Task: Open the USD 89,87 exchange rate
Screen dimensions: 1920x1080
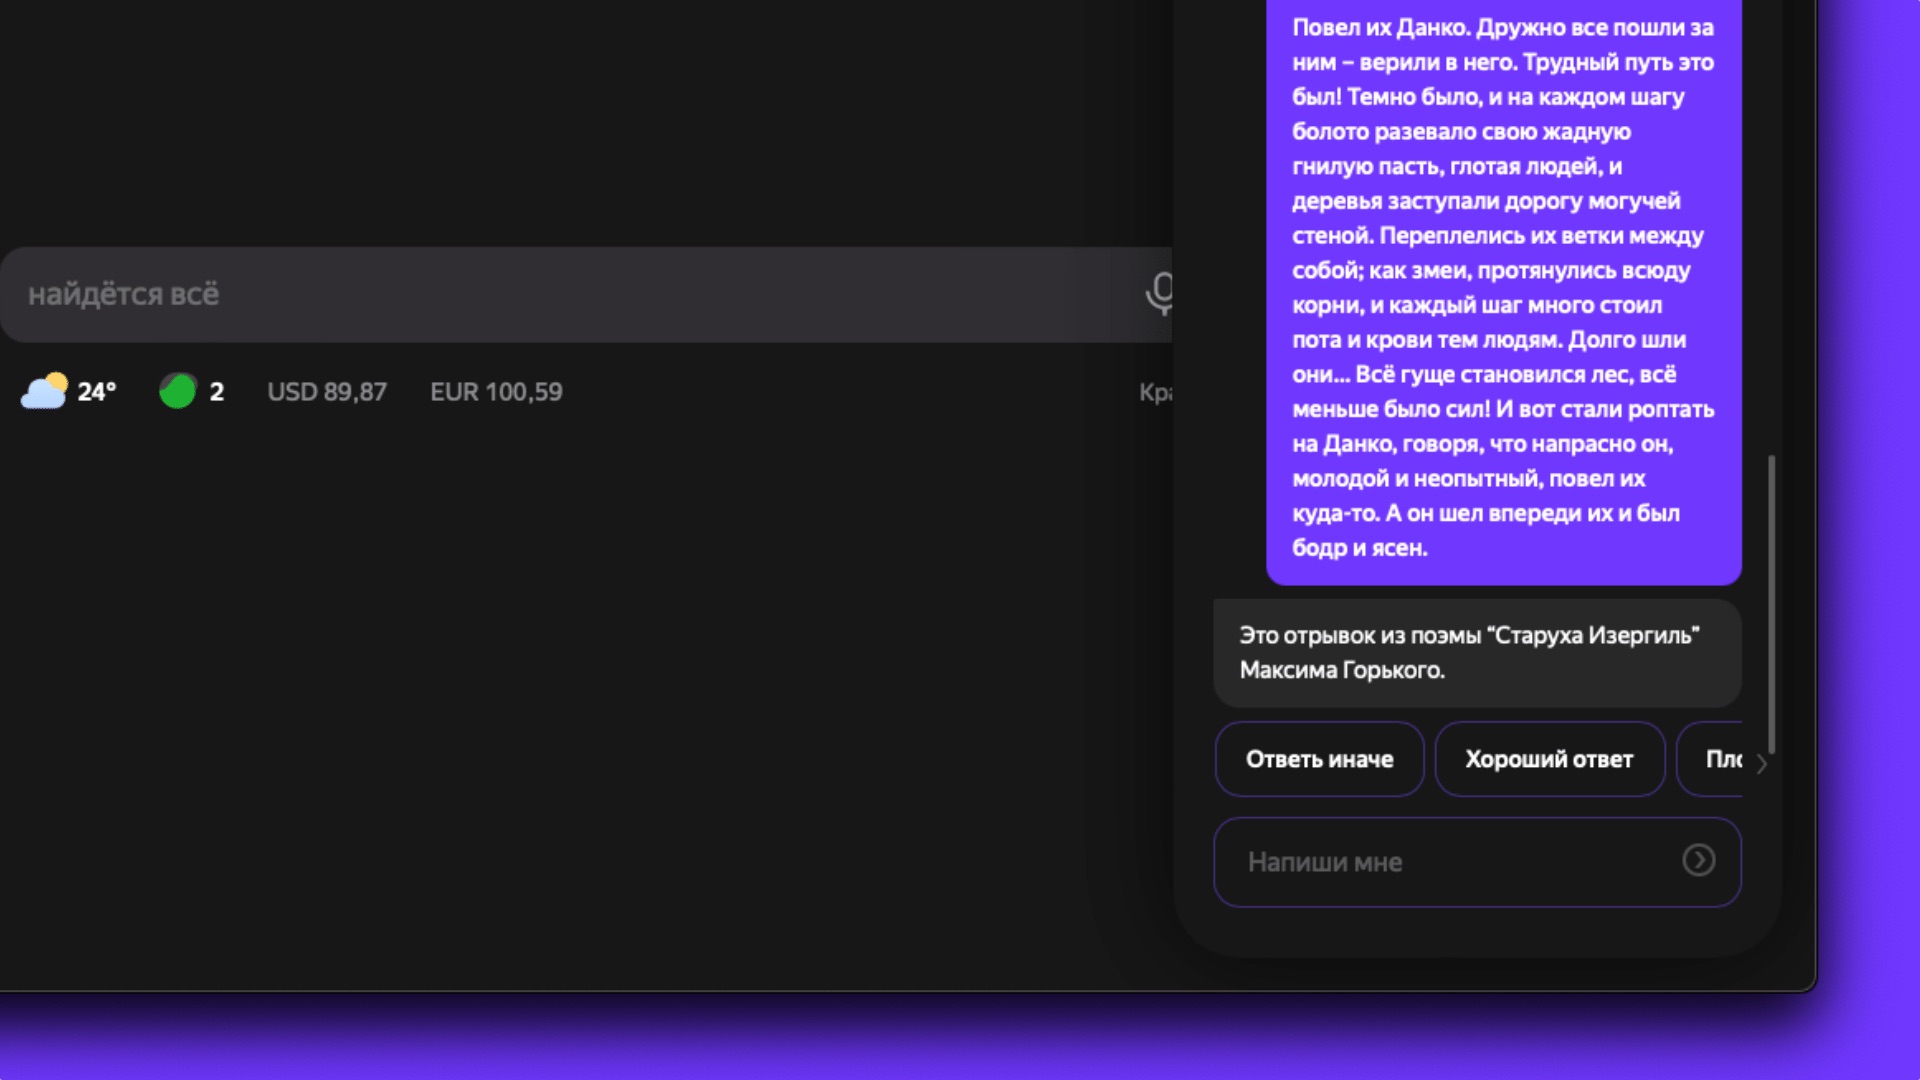Action: point(326,391)
